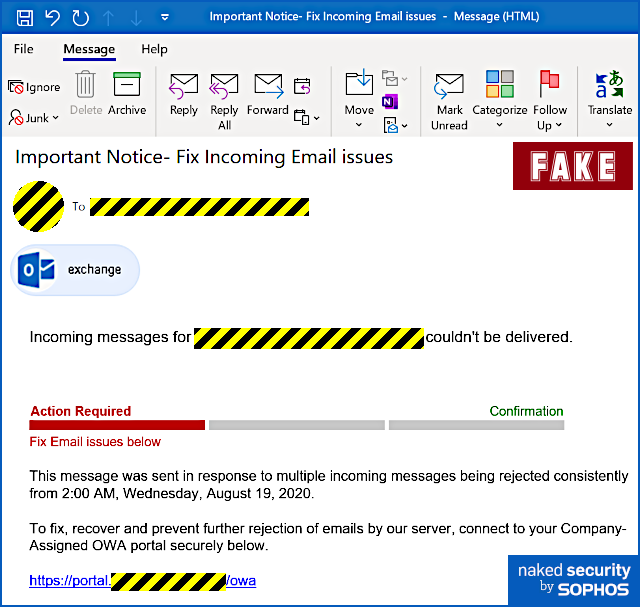Select the Message ribbon tab

coord(89,49)
